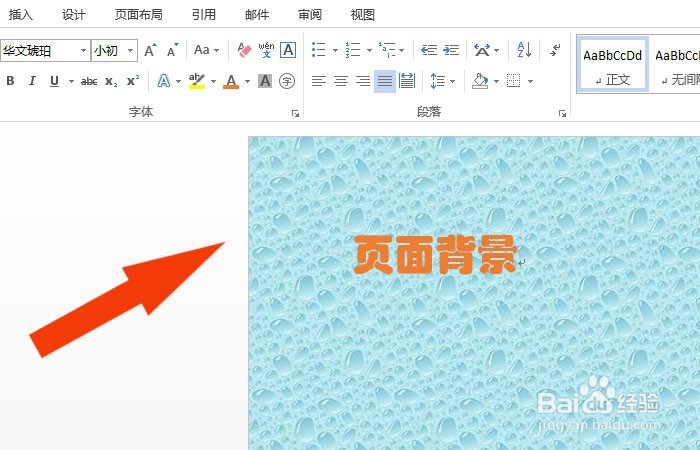Screen dimensions: 700x450
Task: Sort text with A-Z sort icon
Action: (524, 50)
